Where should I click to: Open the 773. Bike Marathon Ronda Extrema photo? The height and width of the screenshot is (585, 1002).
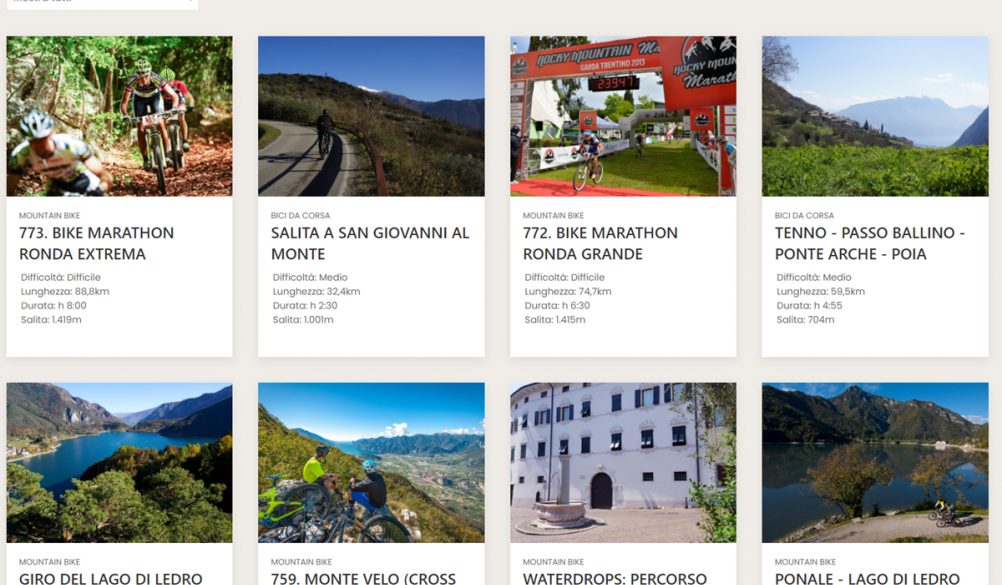pos(119,116)
